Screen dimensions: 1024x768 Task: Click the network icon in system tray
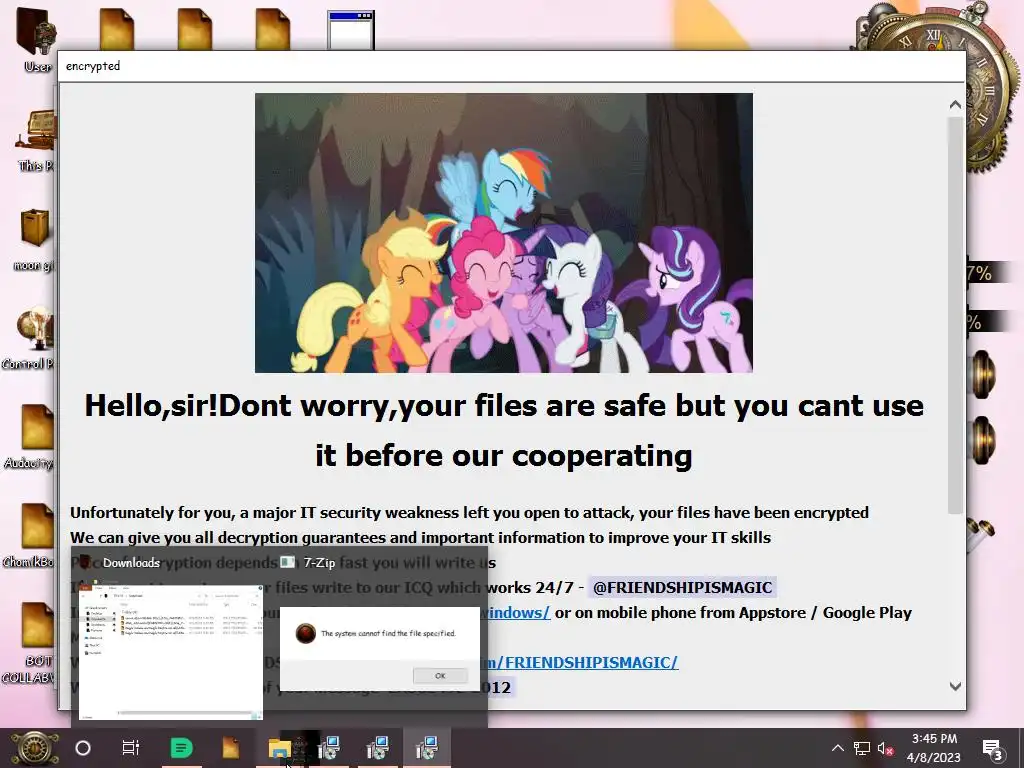[861, 748]
